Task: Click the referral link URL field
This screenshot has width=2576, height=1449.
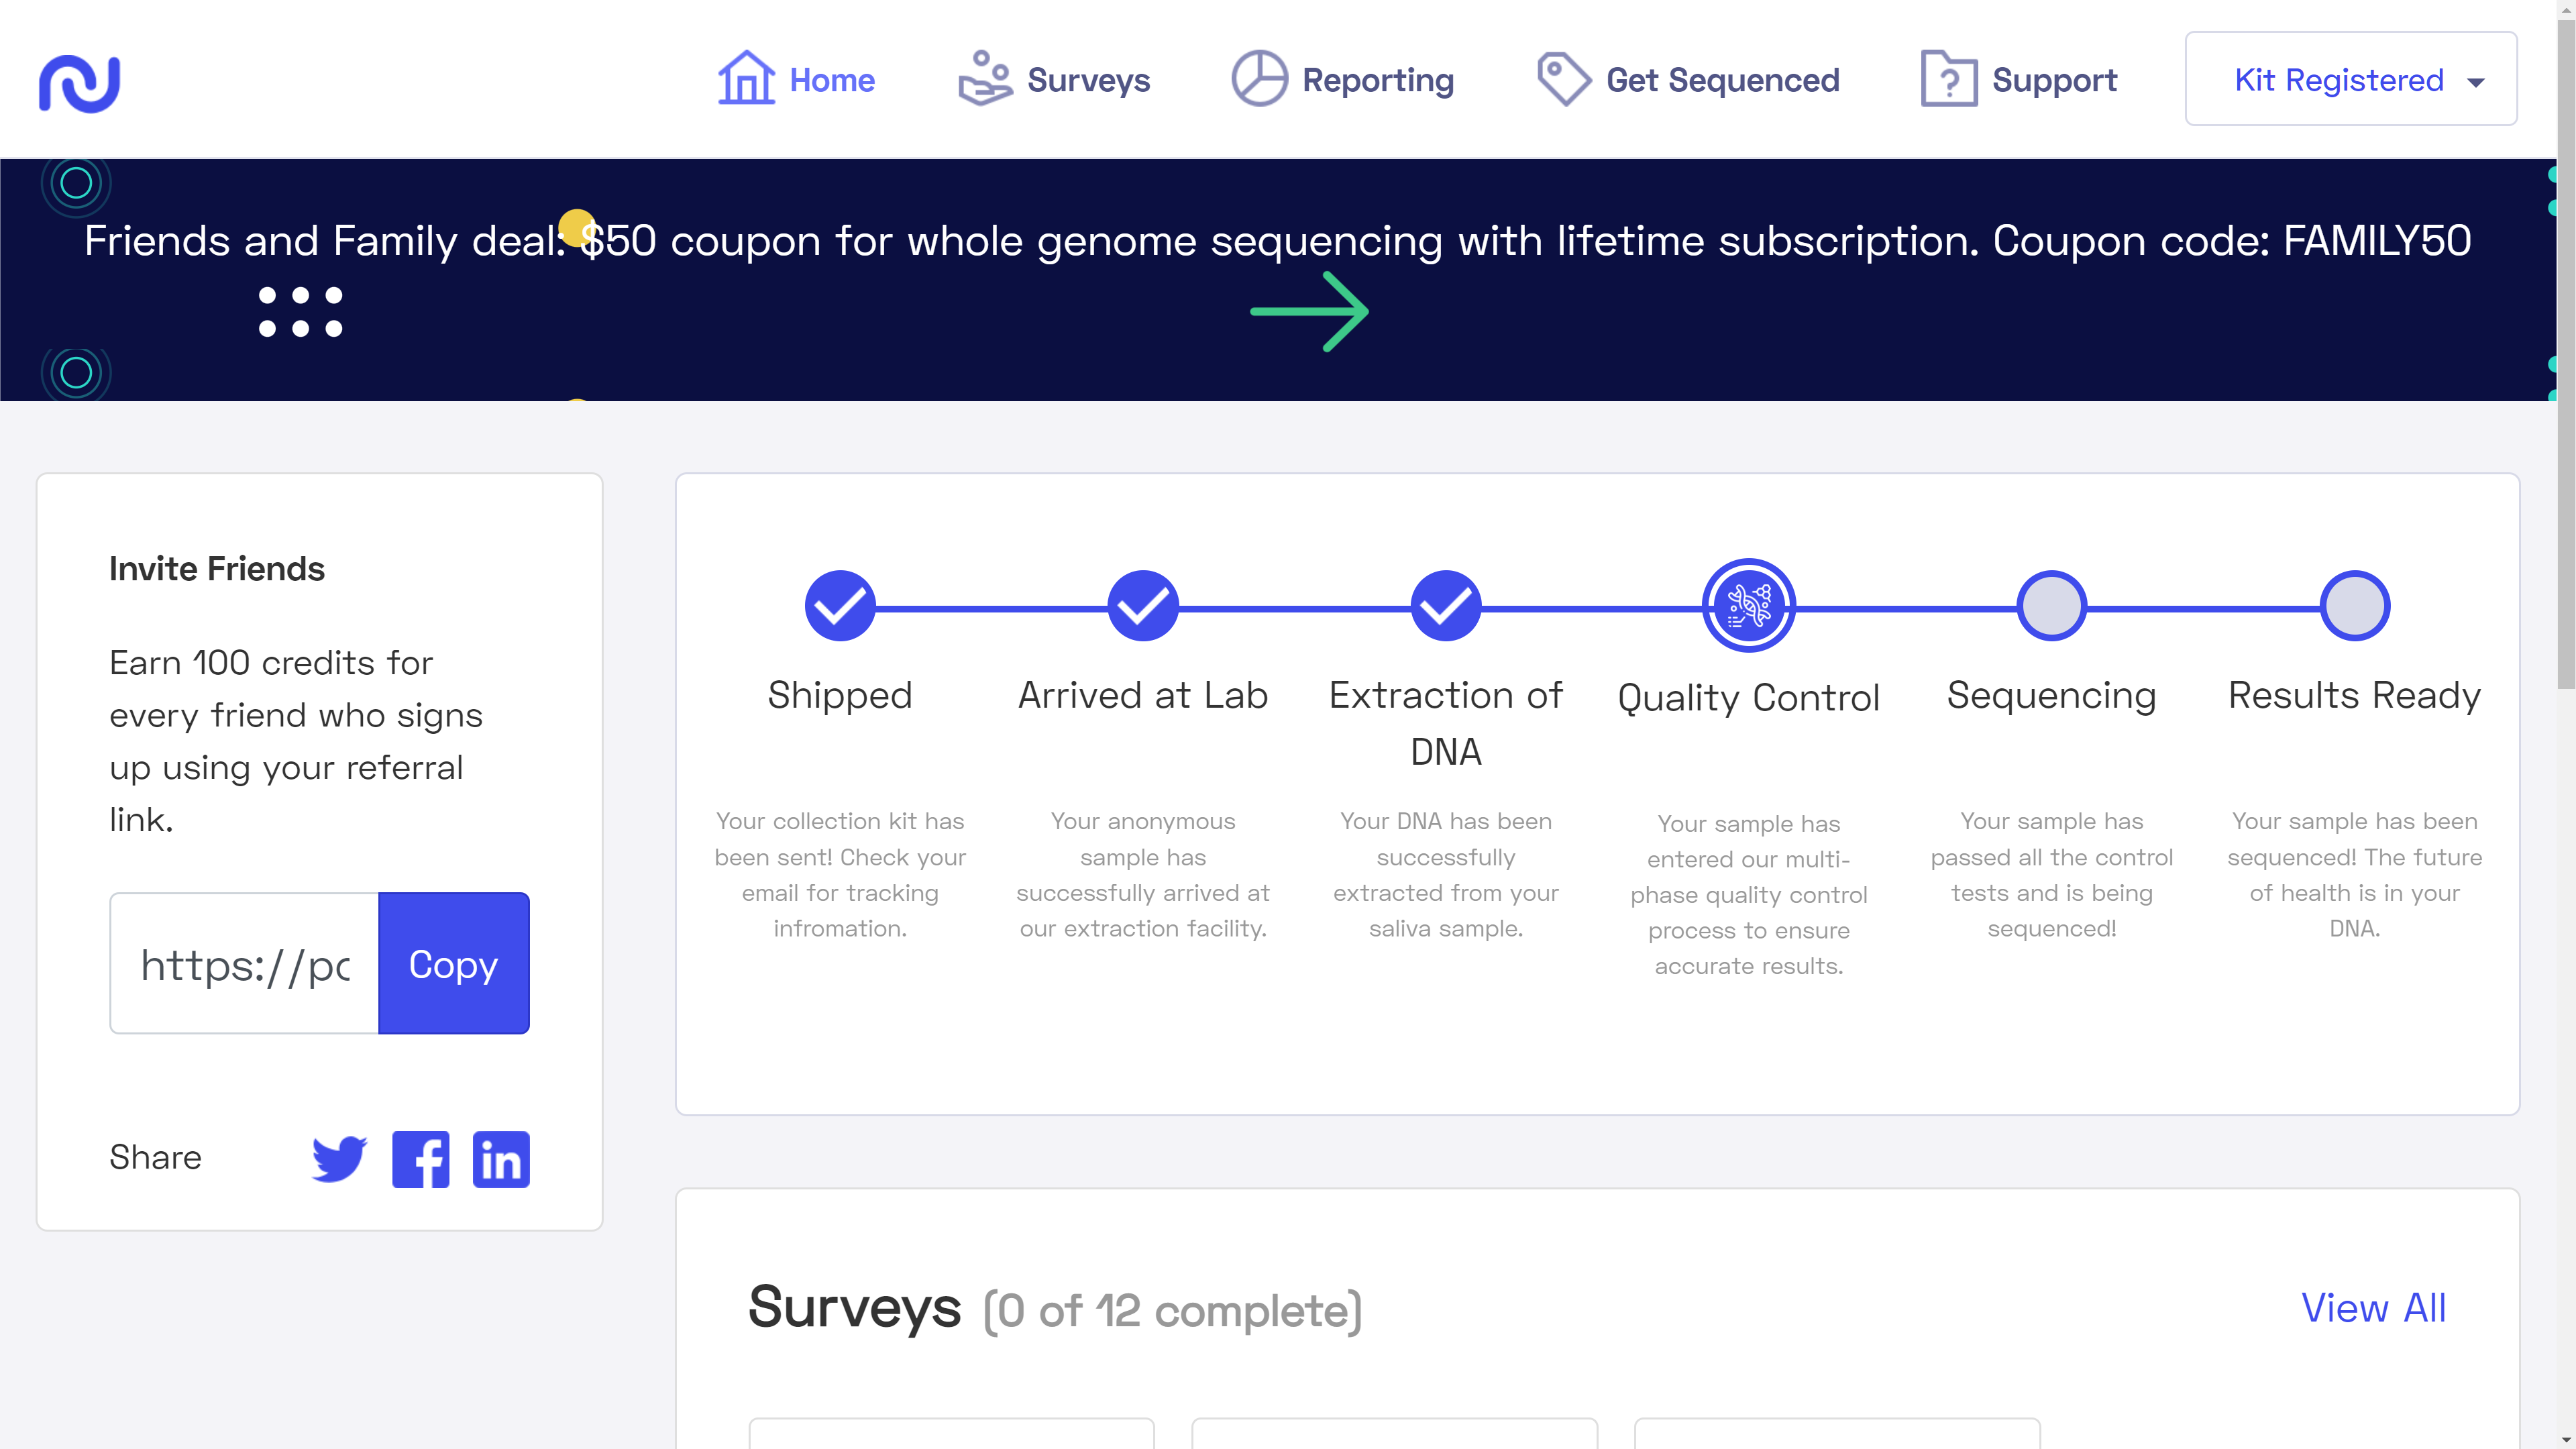Action: 245,964
